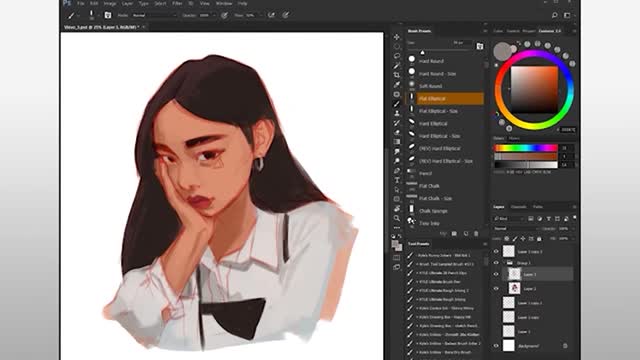Filter layers by pixel layer icon
The width and height of the screenshot is (640, 360).
(531, 219)
